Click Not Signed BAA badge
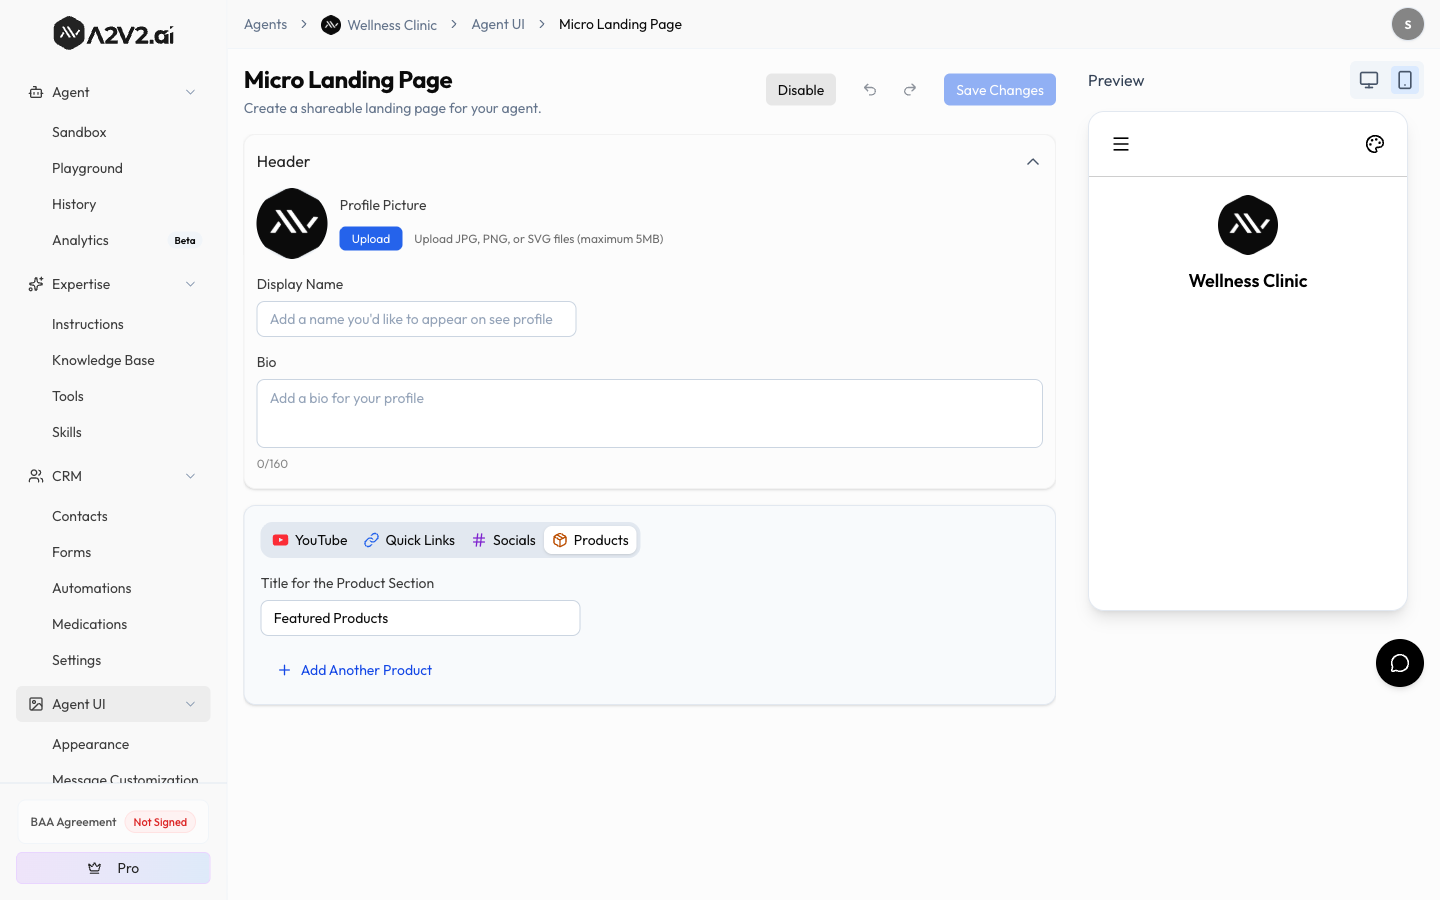Viewport: 1440px width, 900px height. (x=160, y=822)
